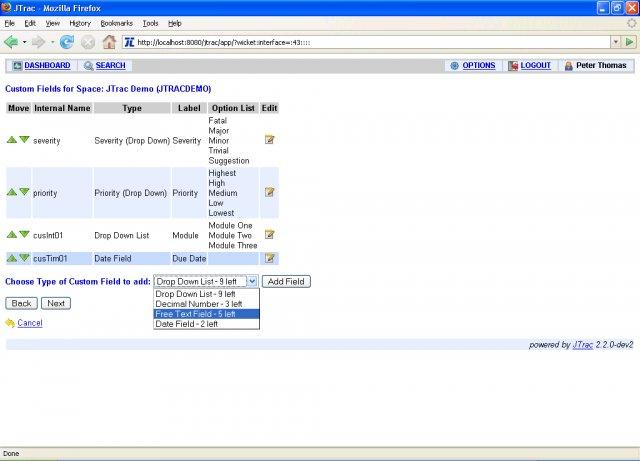
Task: Open the History menu
Action: click(x=80, y=22)
